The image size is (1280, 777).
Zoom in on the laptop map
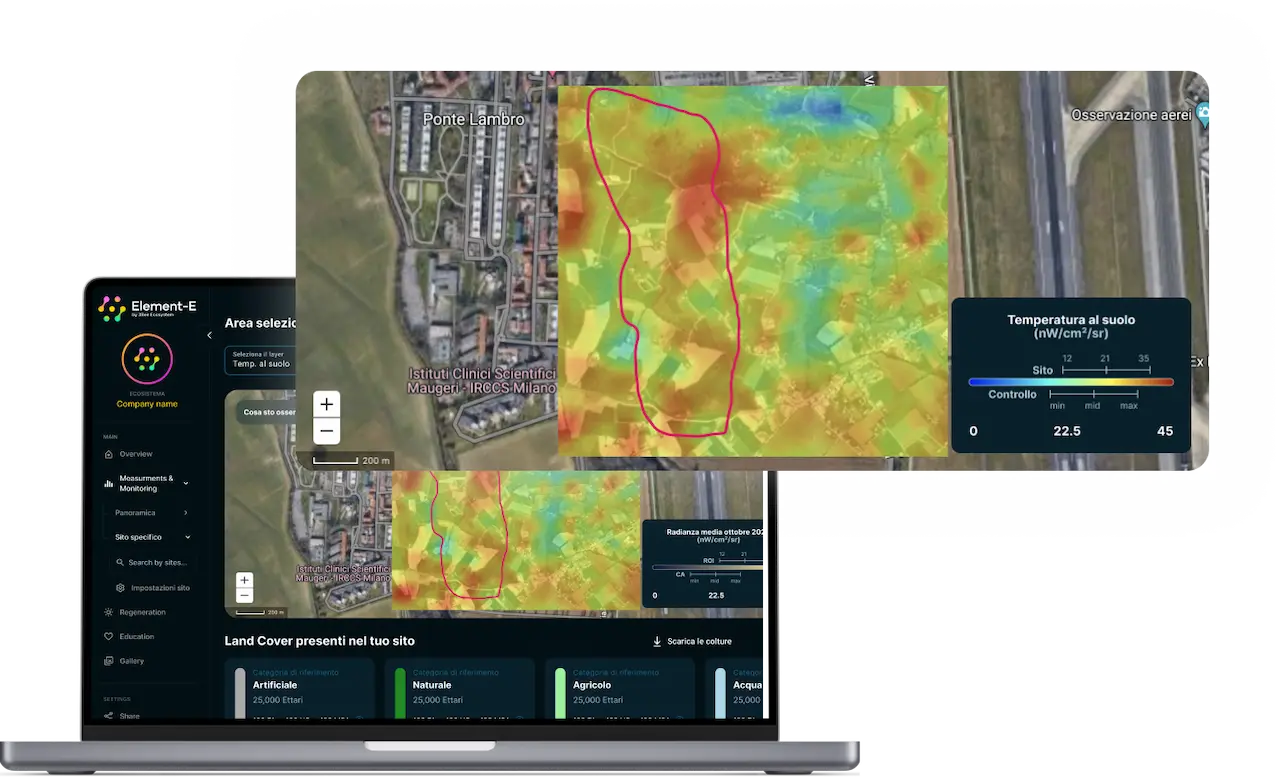tap(245, 580)
